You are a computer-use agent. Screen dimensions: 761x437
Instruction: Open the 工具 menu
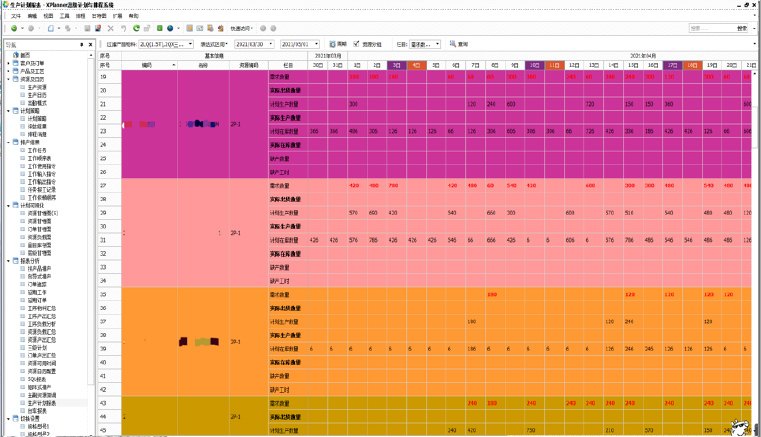tap(65, 16)
